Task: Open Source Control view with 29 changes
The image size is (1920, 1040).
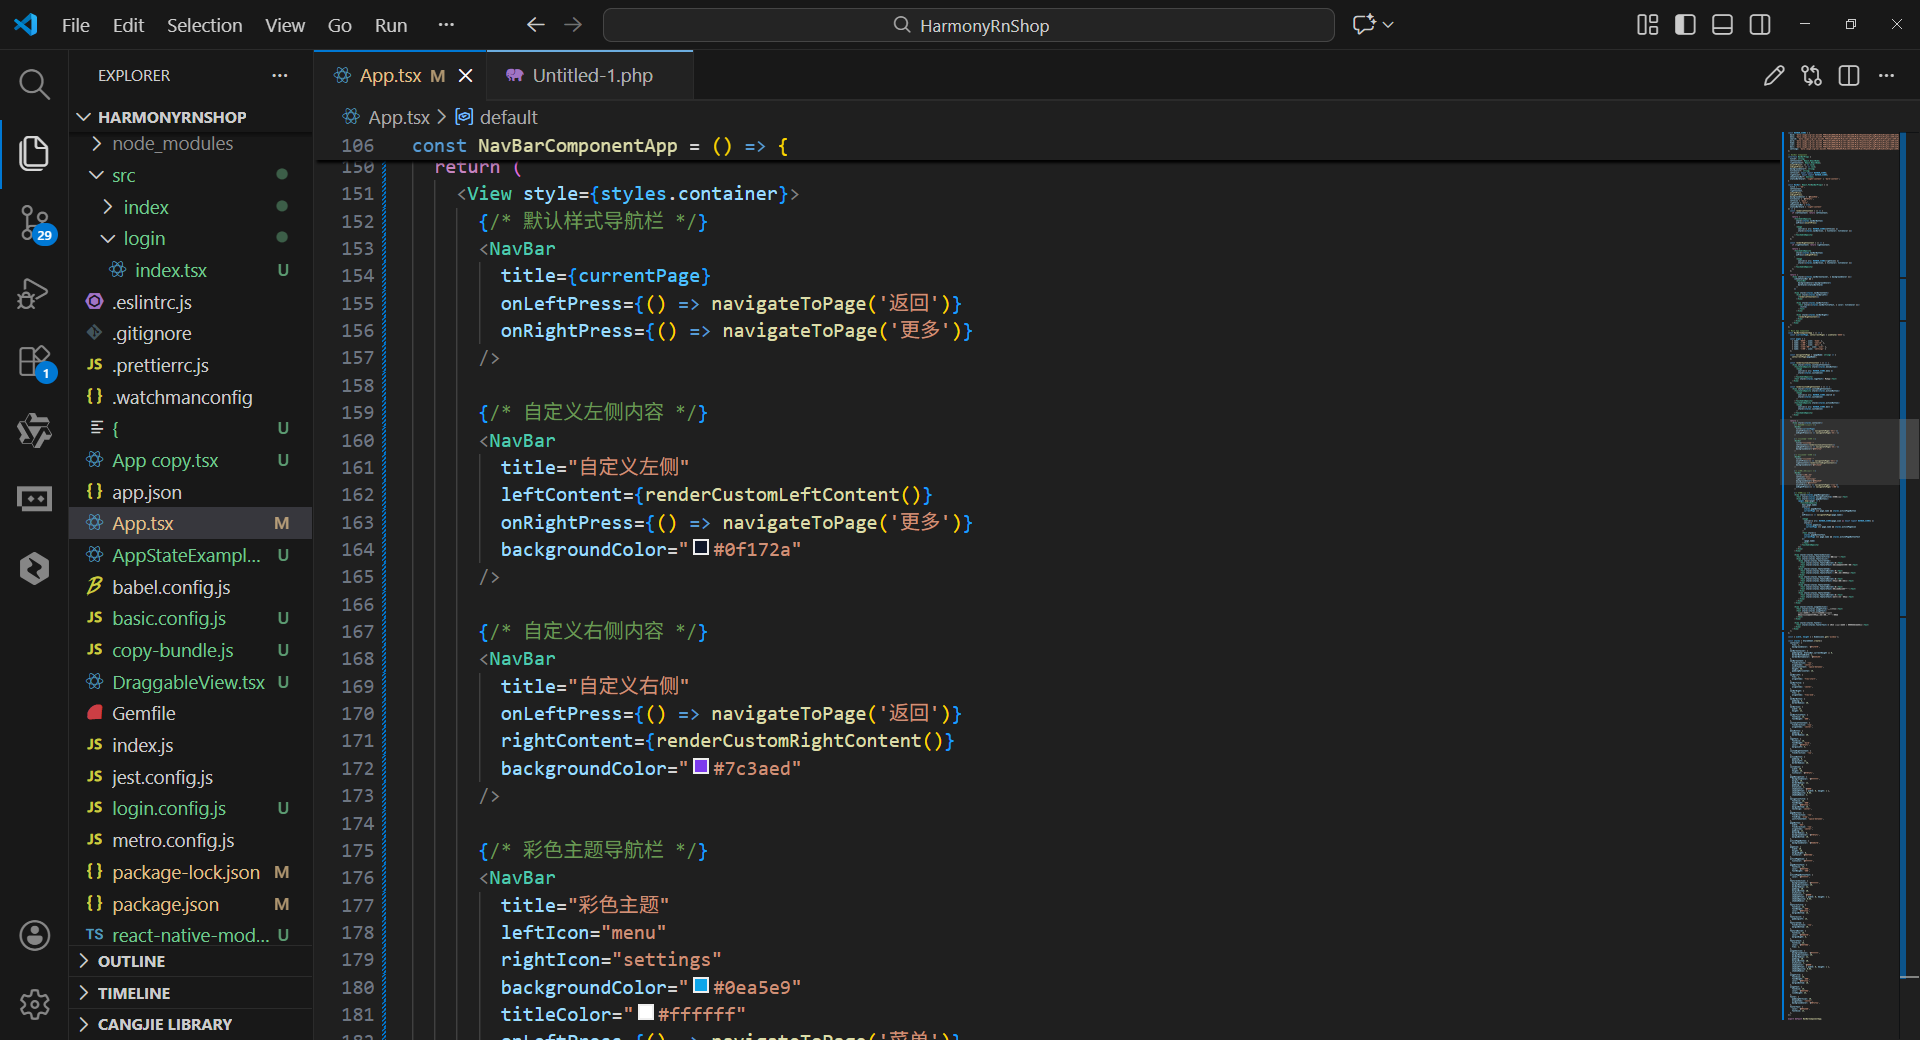Action: [34, 224]
